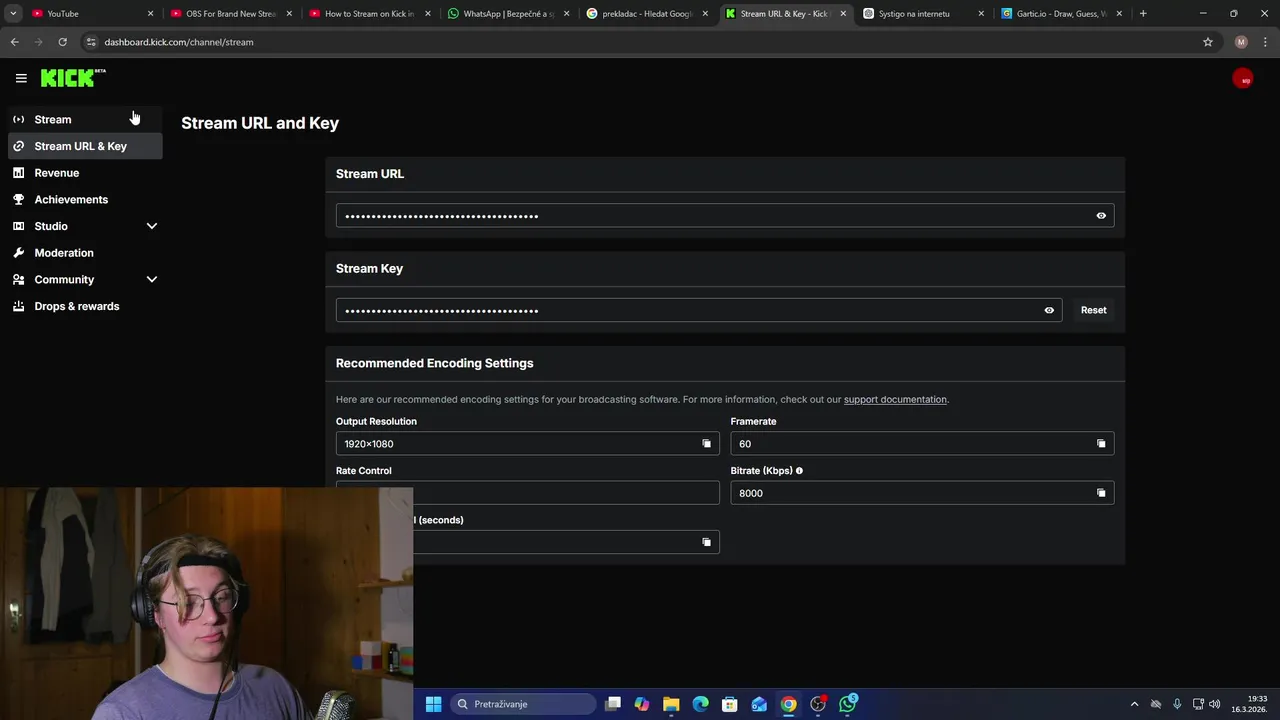This screenshot has width=1280, height=720.
Task: Click the address bar URL
Action: [179, 42]
